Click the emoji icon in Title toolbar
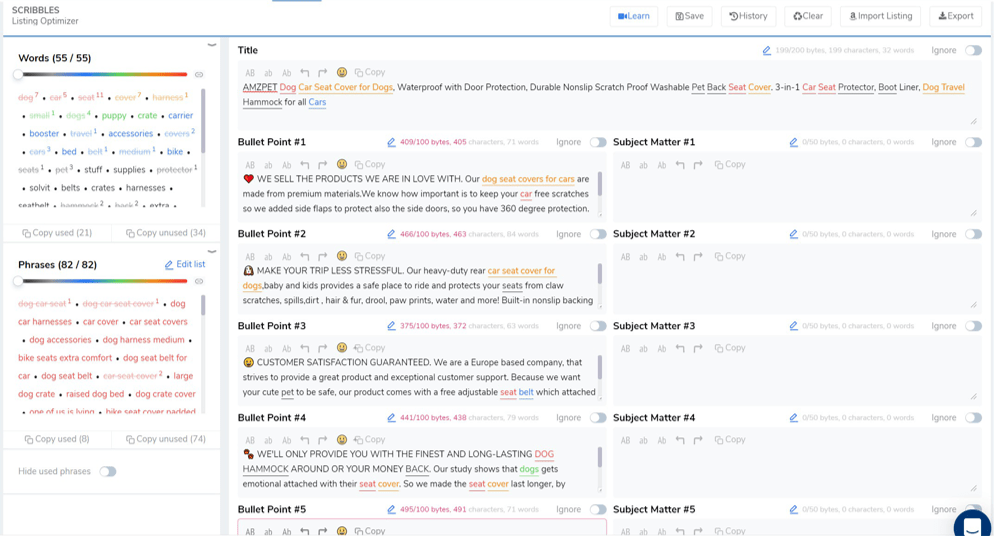This screenshot has width=994, height=536. click(x=342, y=72)
